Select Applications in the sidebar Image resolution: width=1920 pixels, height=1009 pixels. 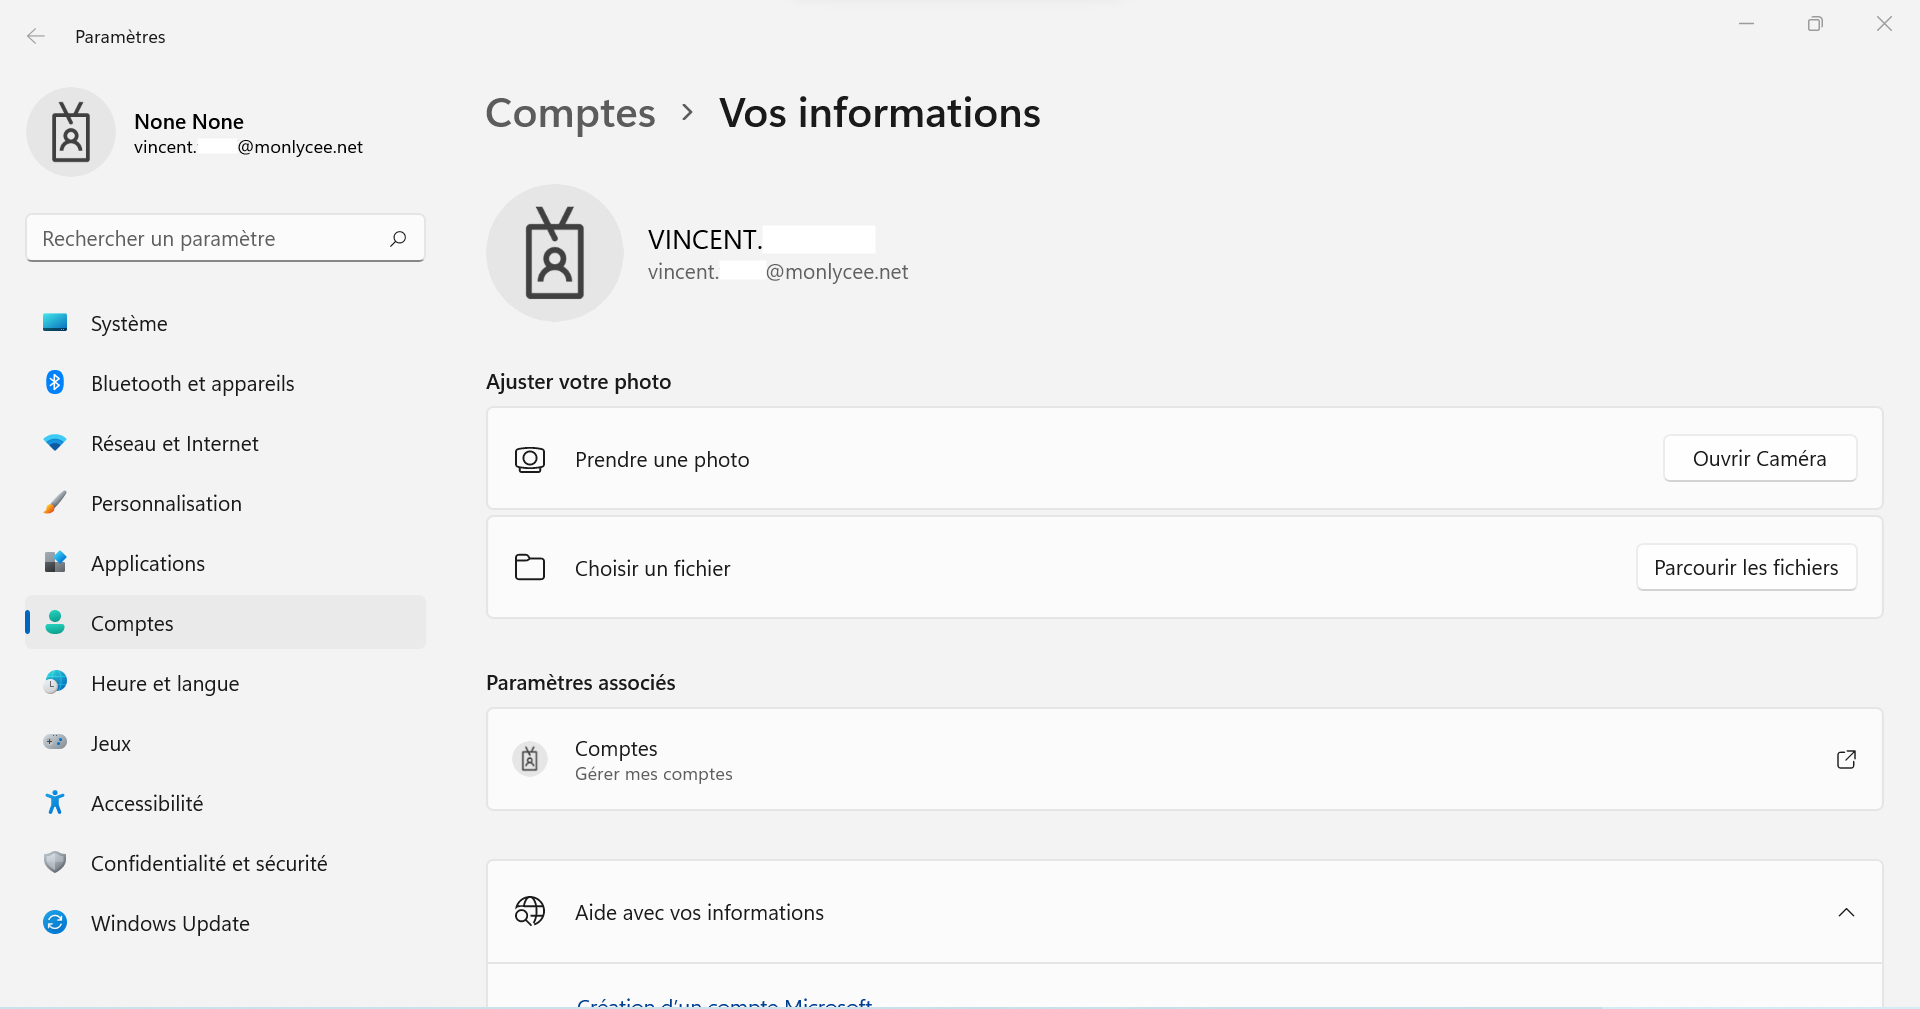click(x=225, y=563)
